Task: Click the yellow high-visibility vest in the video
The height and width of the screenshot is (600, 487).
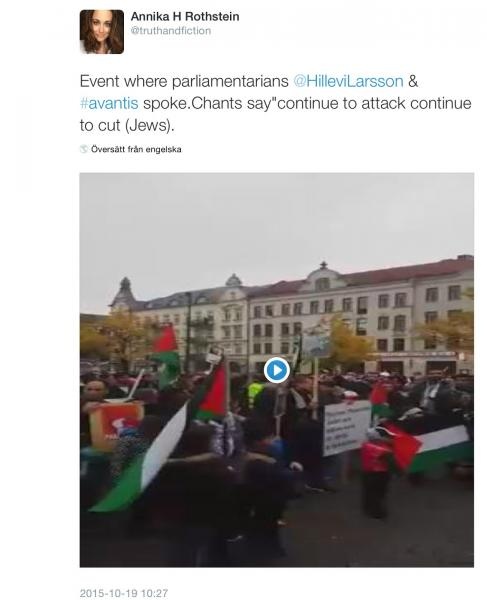Action: (255, 394)
